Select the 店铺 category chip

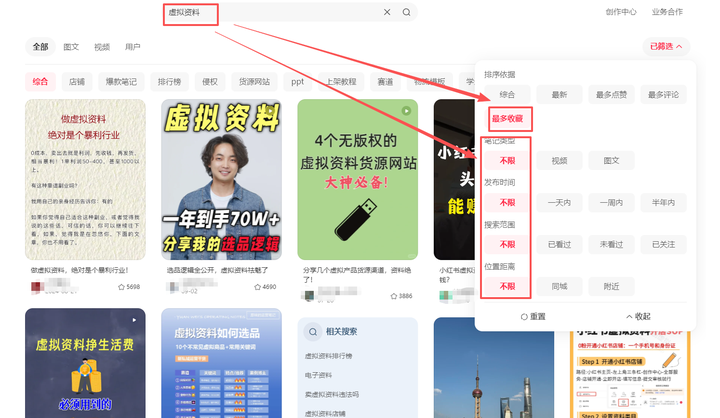pos(77,82)
